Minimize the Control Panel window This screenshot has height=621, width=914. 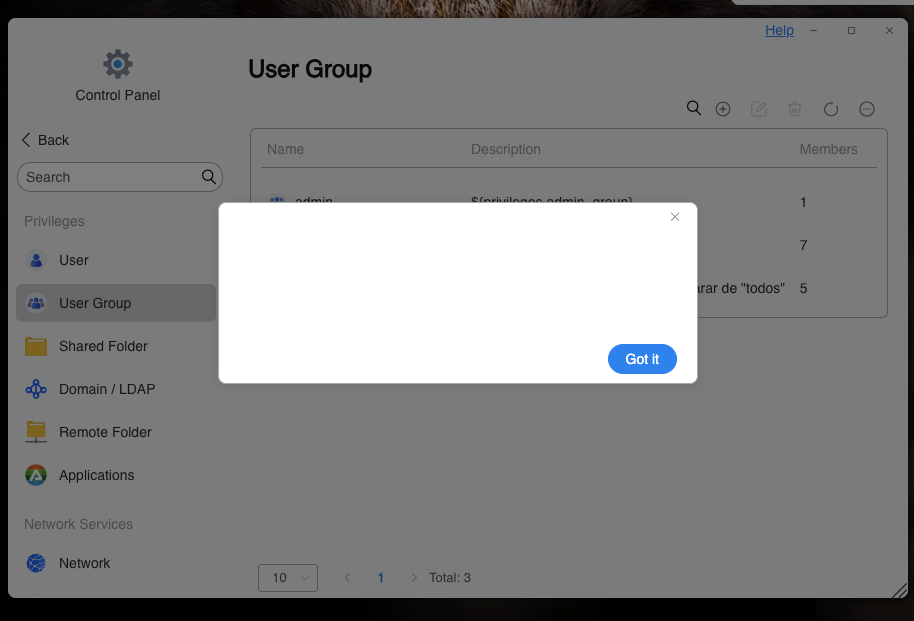click(x=813, y=30)
